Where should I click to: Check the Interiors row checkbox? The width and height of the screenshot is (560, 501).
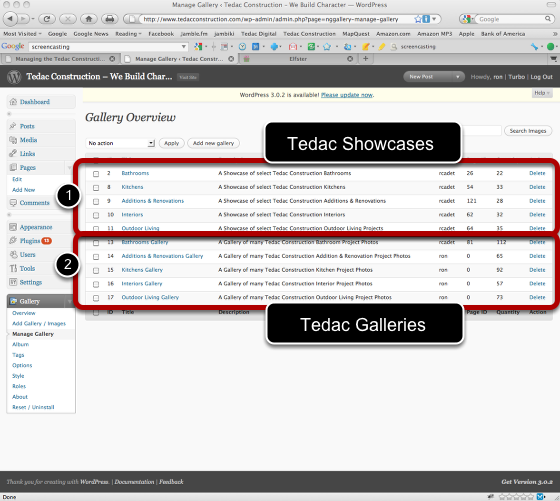[96, 215]
